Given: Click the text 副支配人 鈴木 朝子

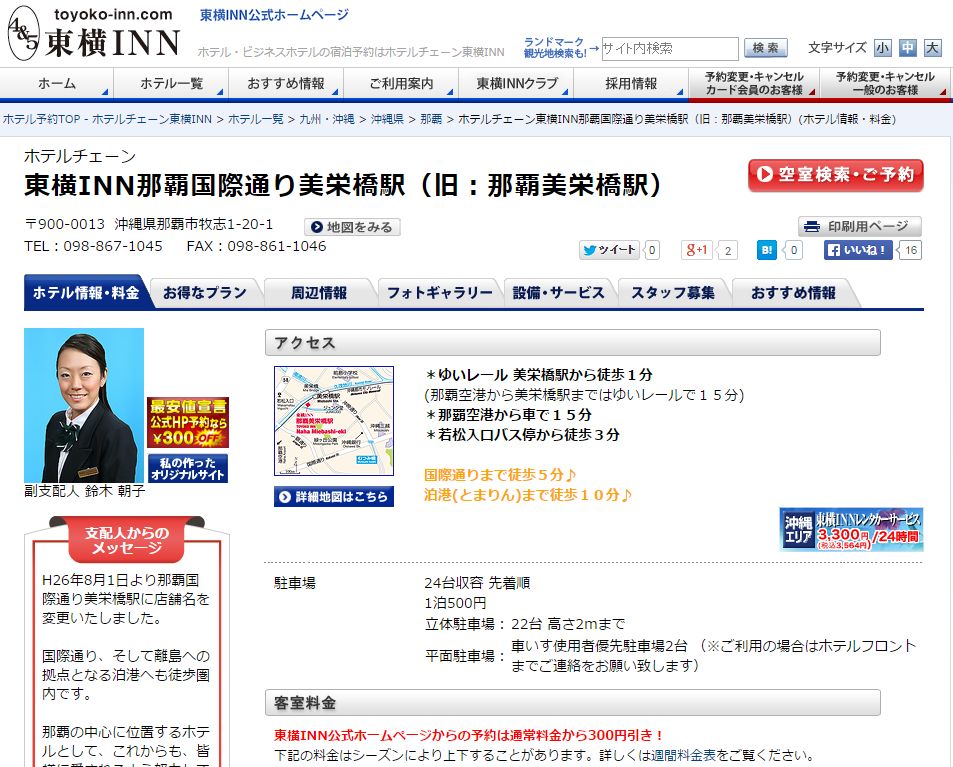Looking at the screenshot, I should point(84,491).
